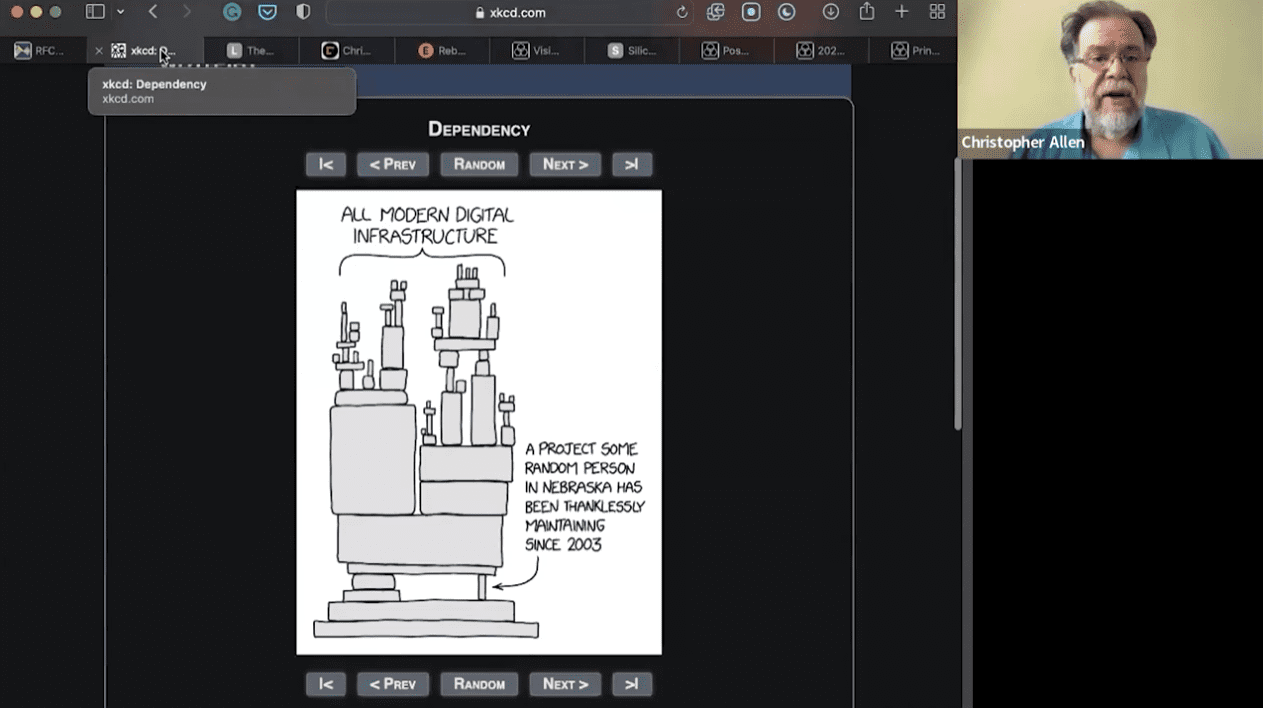Show the tab overview grid
Image resolution: width=1263 pixels, height=708 pixels.
pyautogui.click(x=937, y=12)
